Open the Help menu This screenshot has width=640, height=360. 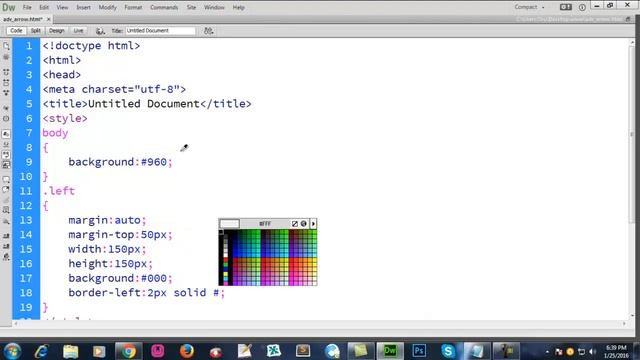[238, 7]
